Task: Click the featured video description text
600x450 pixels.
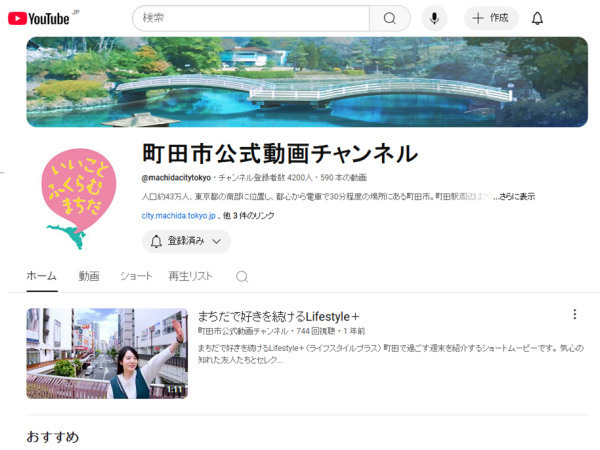Action: coord(390,354)
